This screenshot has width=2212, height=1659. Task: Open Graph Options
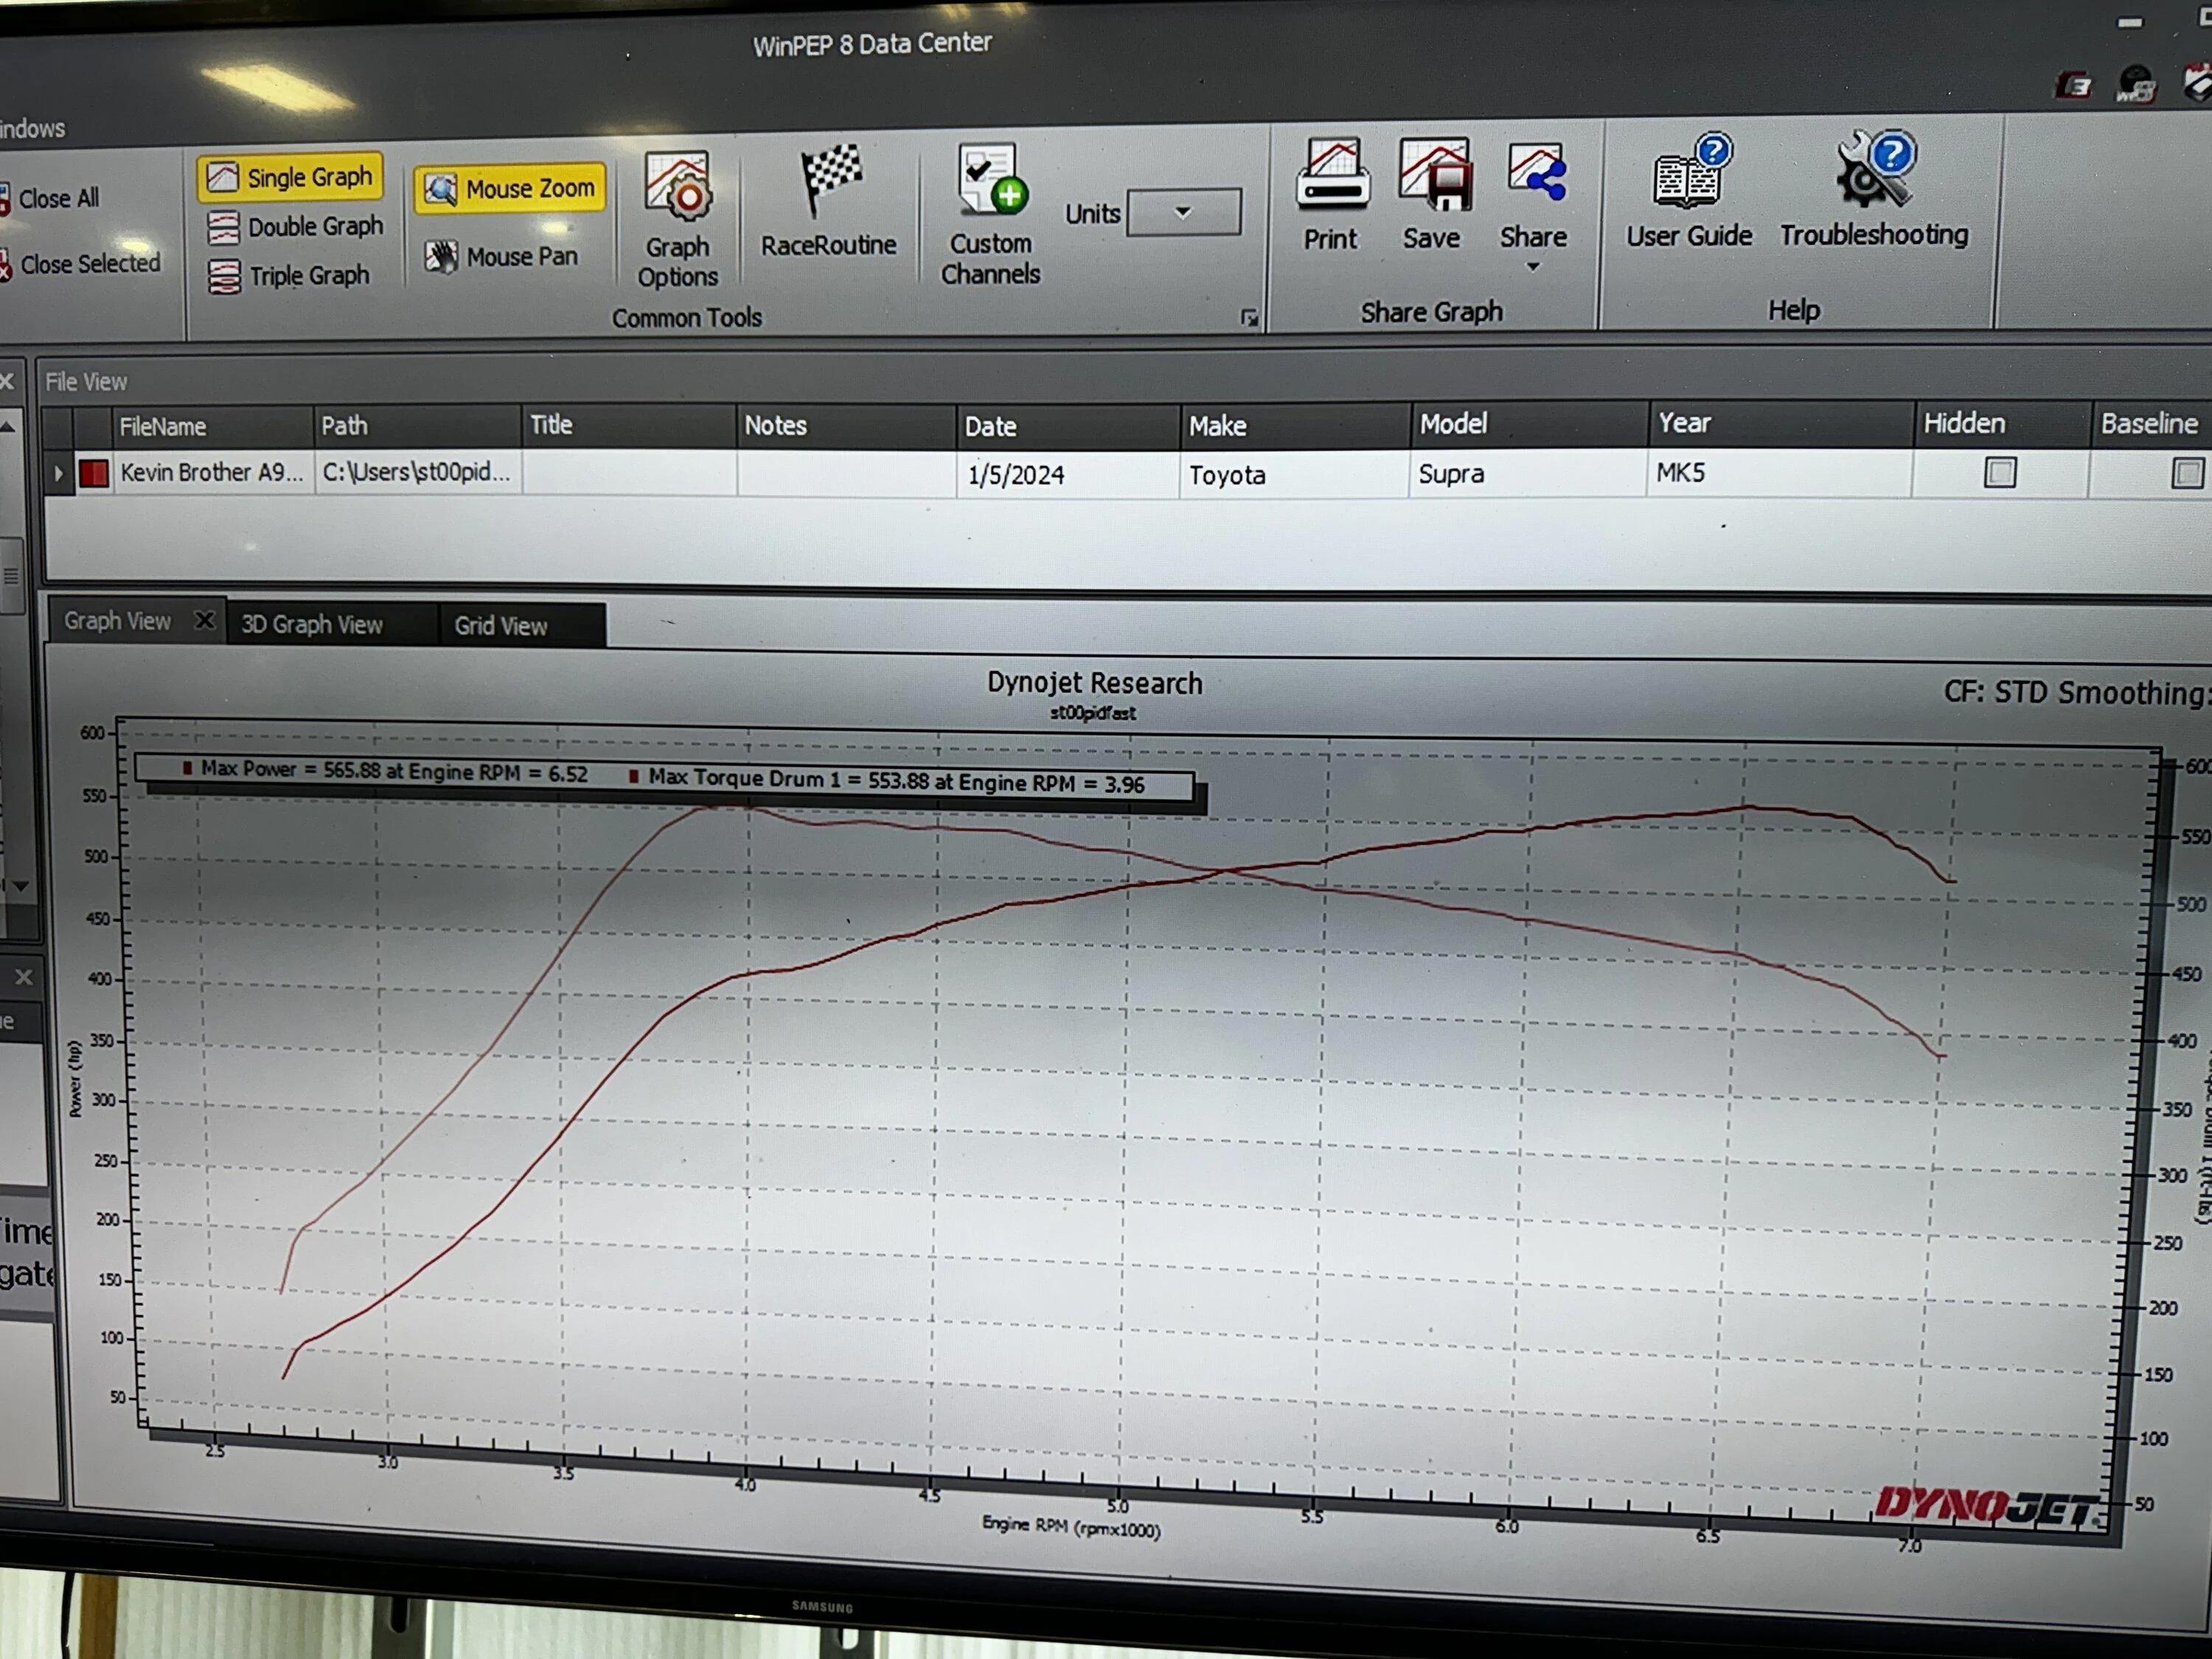point(678,220)
